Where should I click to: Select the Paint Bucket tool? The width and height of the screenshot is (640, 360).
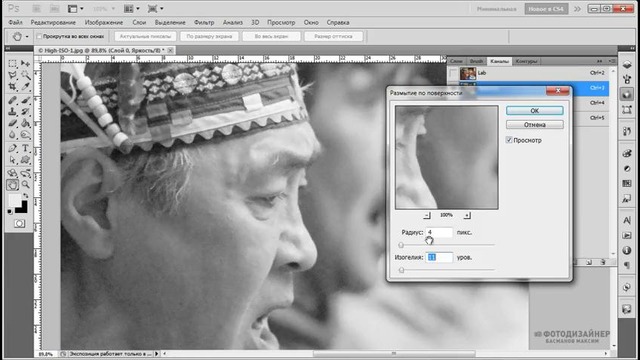tap(25, 123)
